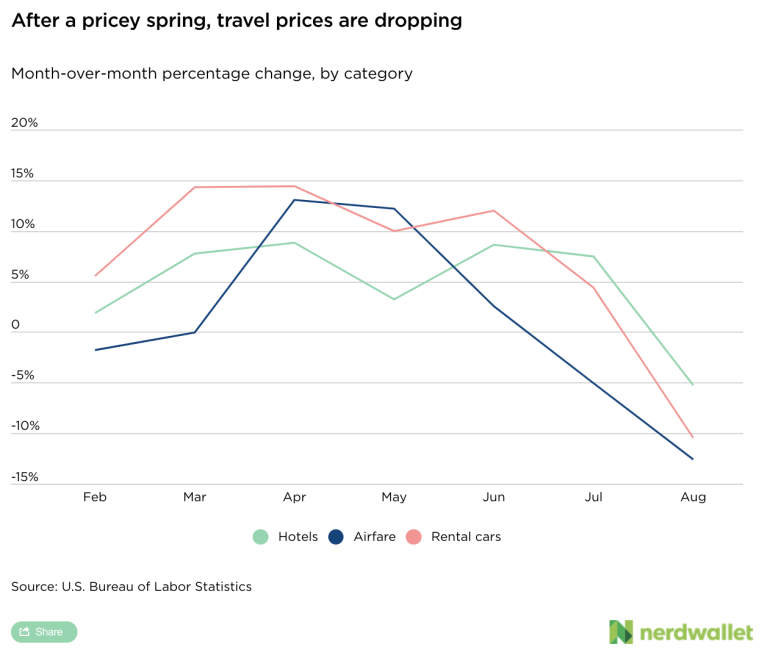Toggle the Hotels legend green dot
The height and width of the screenshot is (661, 770).
coord(260,537)
